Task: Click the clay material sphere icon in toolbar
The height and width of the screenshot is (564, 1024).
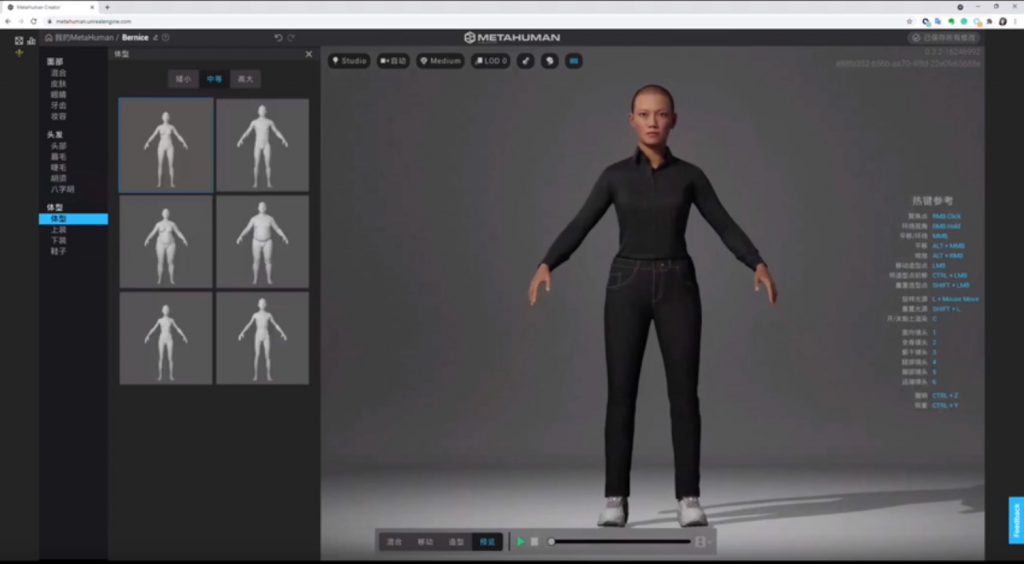Action: 549,61
